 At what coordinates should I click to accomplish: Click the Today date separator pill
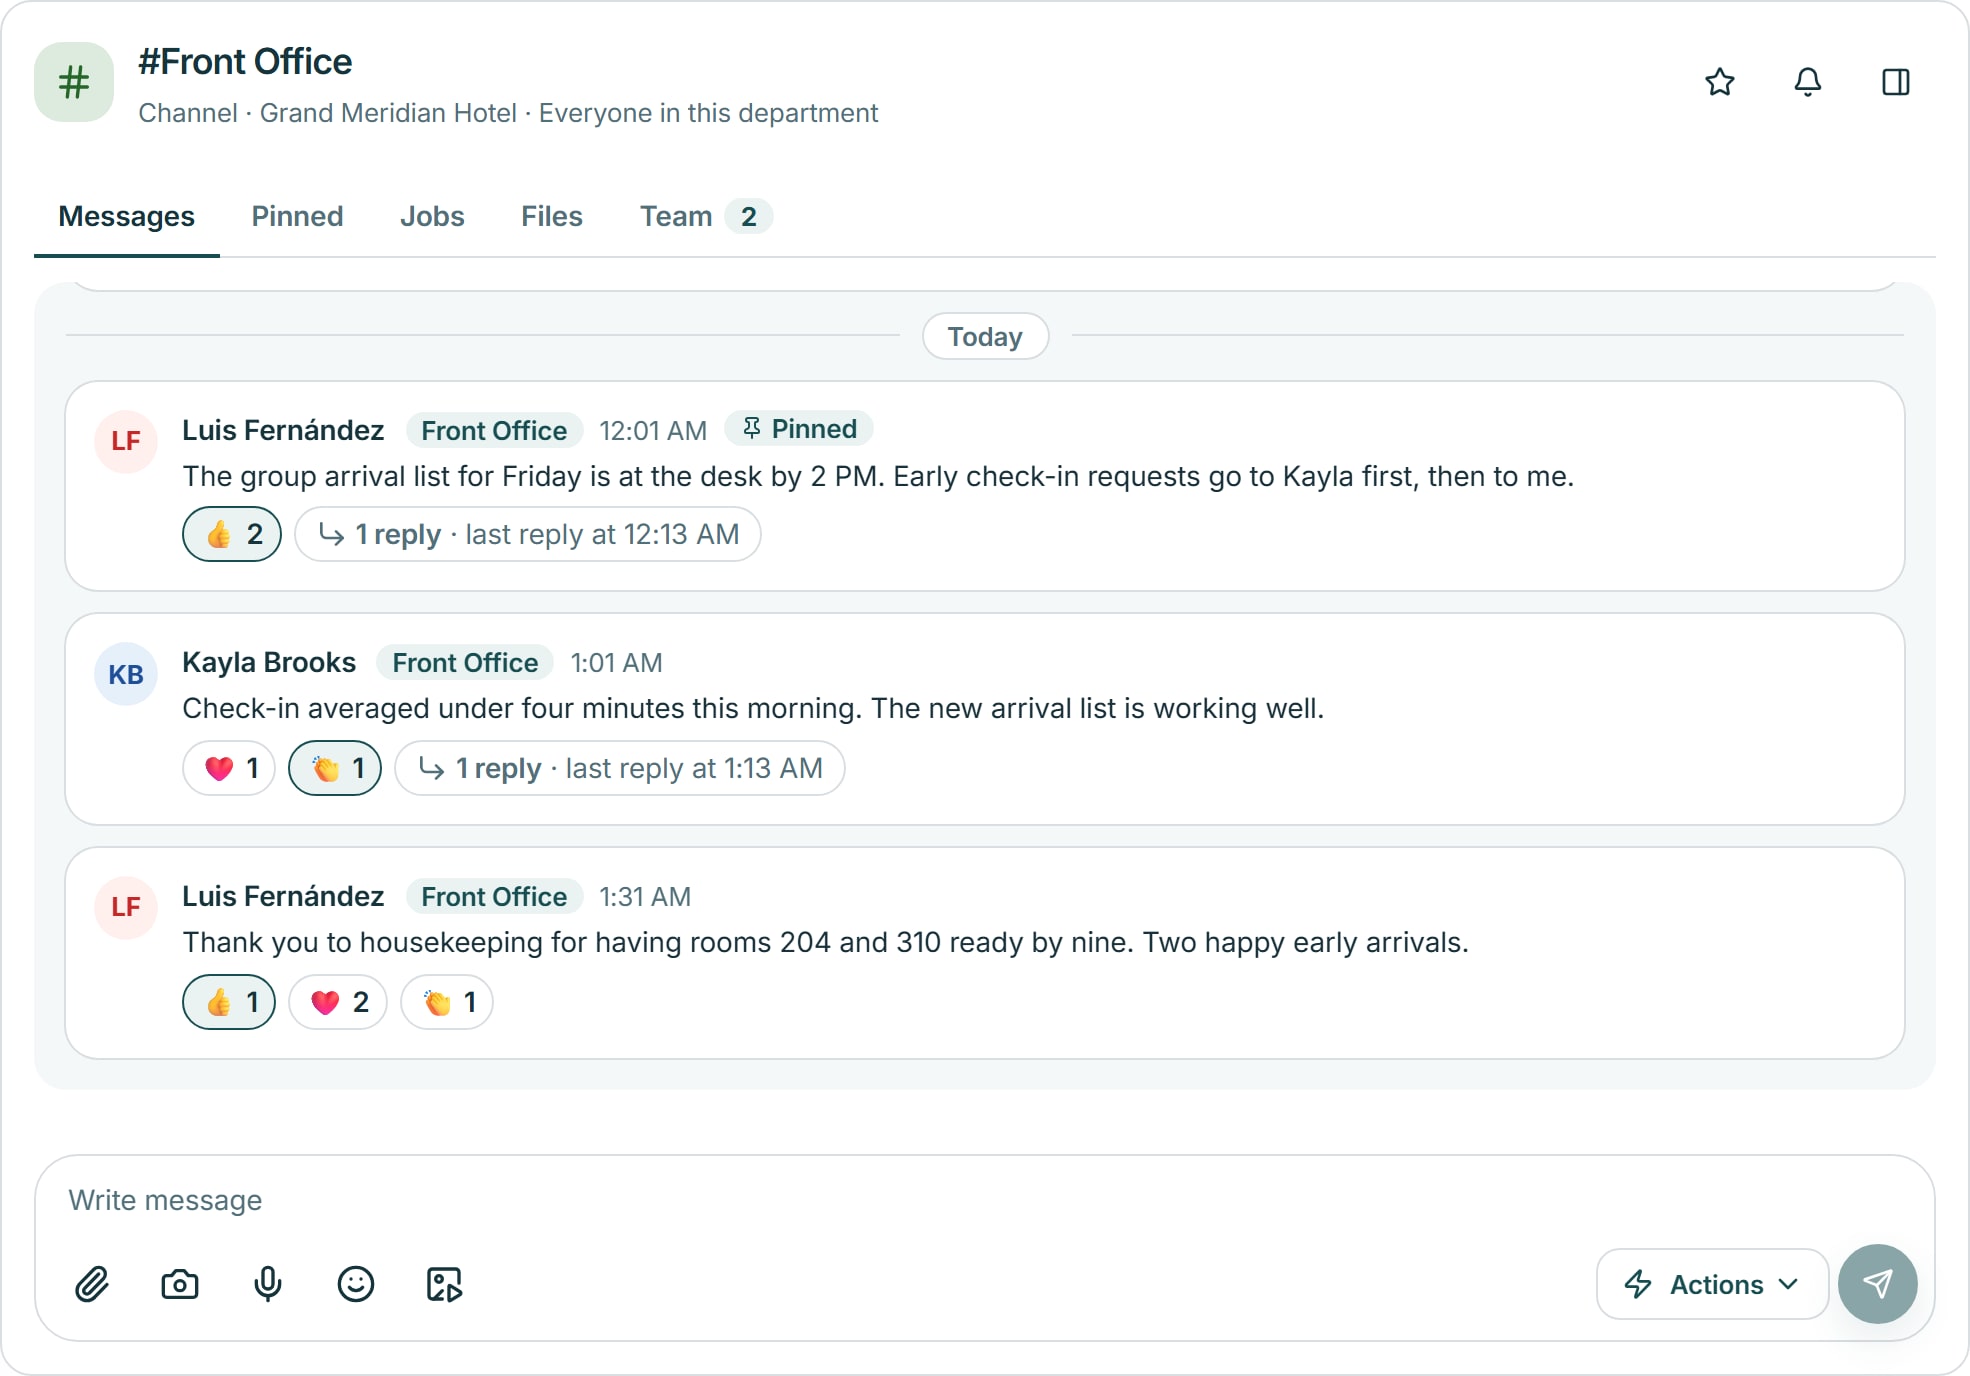click(x=985, y=336)
